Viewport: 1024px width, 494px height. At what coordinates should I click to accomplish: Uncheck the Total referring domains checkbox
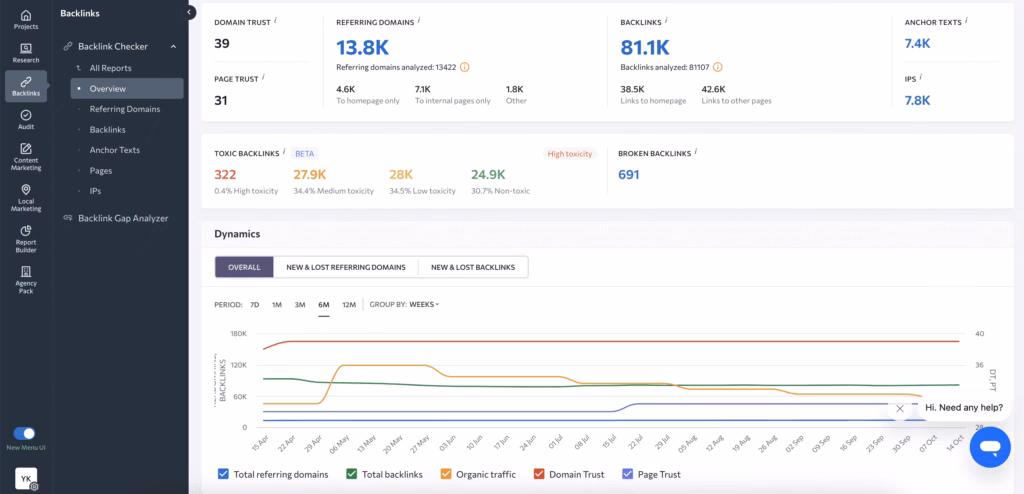(x=223, y=474)
